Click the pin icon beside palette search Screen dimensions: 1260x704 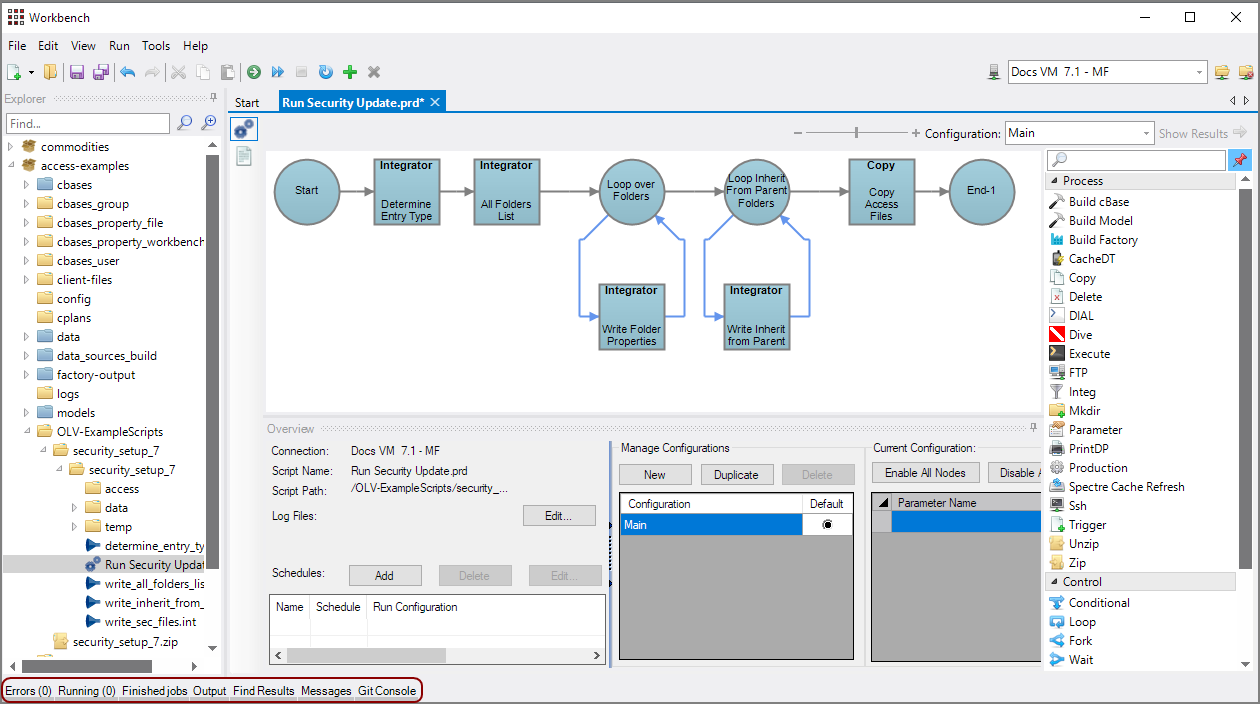tap(1240, 160)
